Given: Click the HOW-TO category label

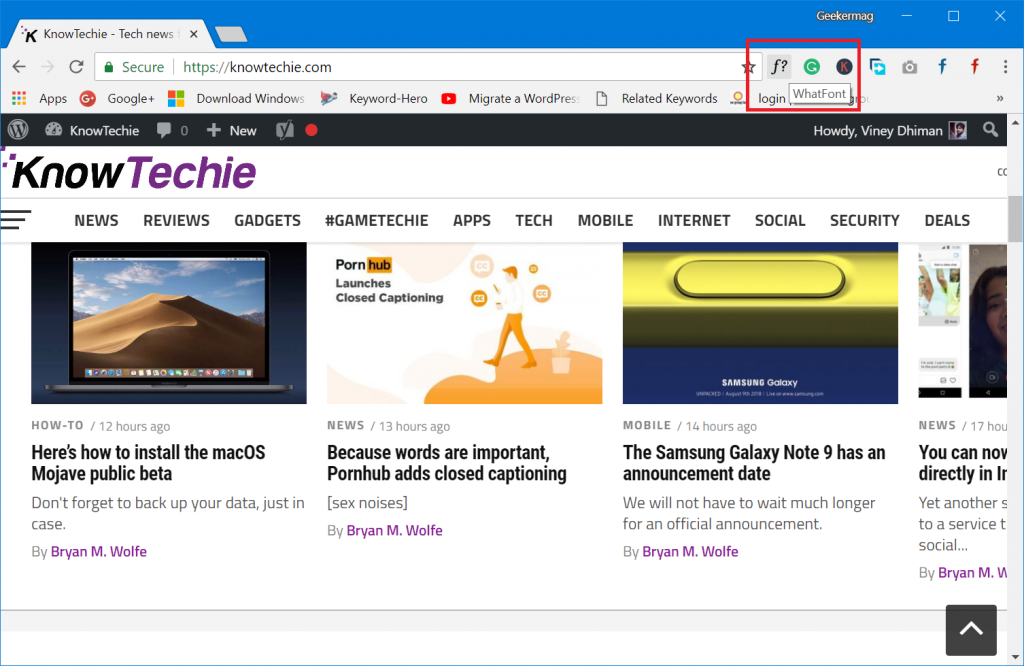Looking at the screenshot, I should (x=57, y=425).
